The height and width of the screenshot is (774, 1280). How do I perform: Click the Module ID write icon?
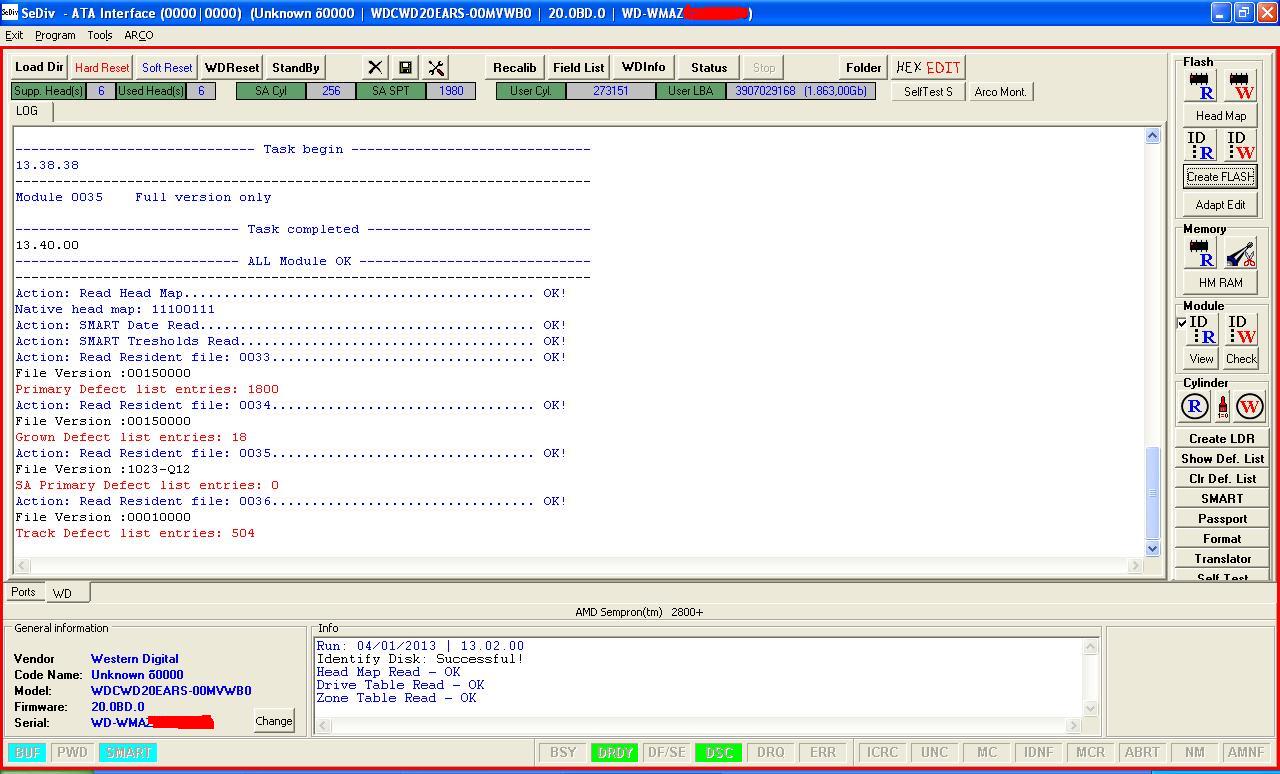point(1241,330)
